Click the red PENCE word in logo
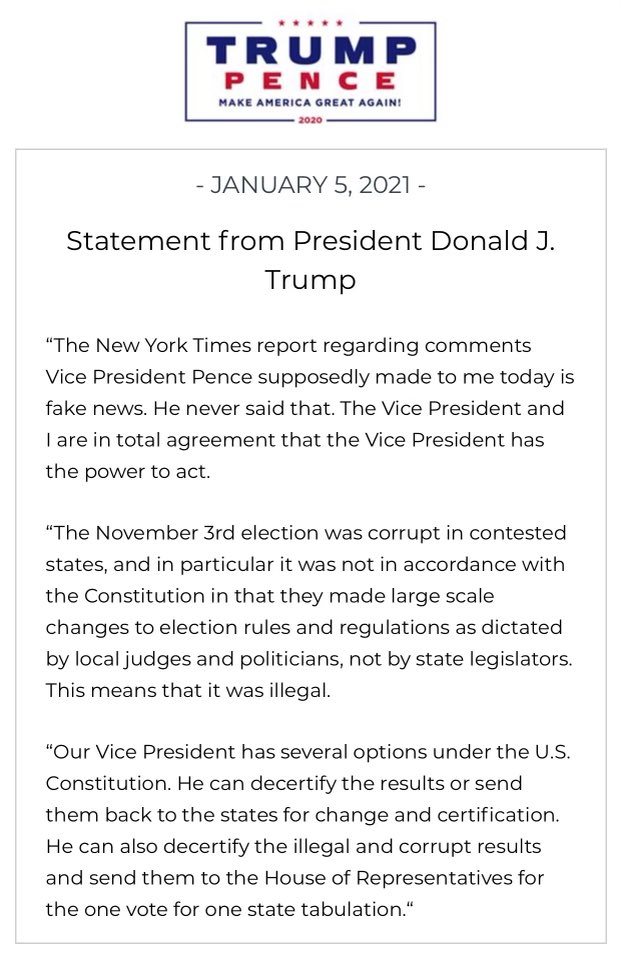The height and width of the screenshot is (964, 621). pyautogui.click(x=310, y=80)
